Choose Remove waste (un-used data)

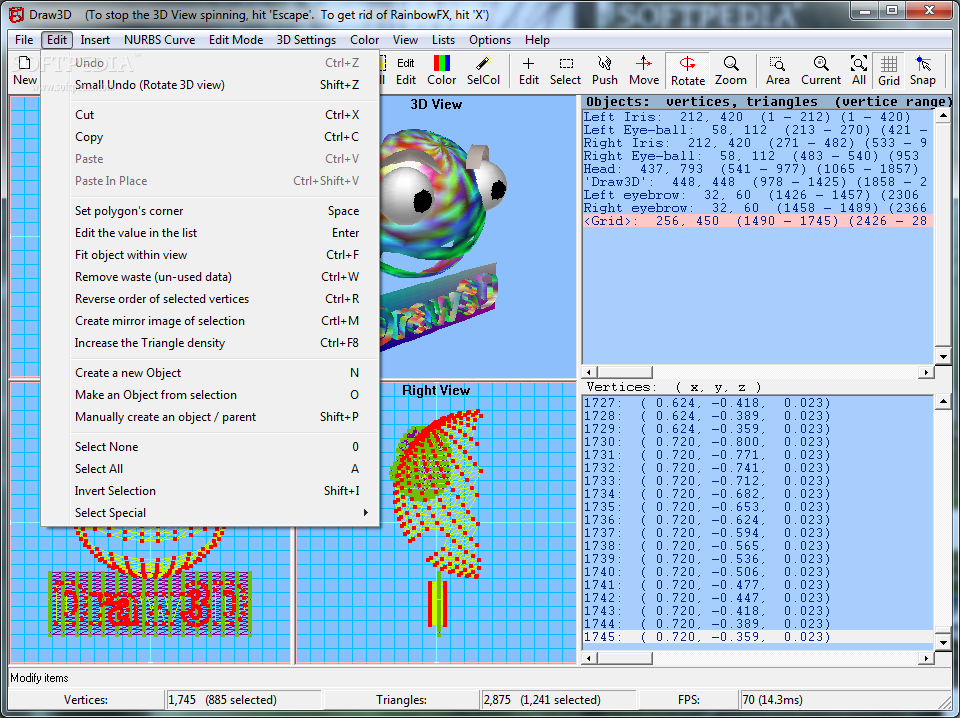(210, 277)
